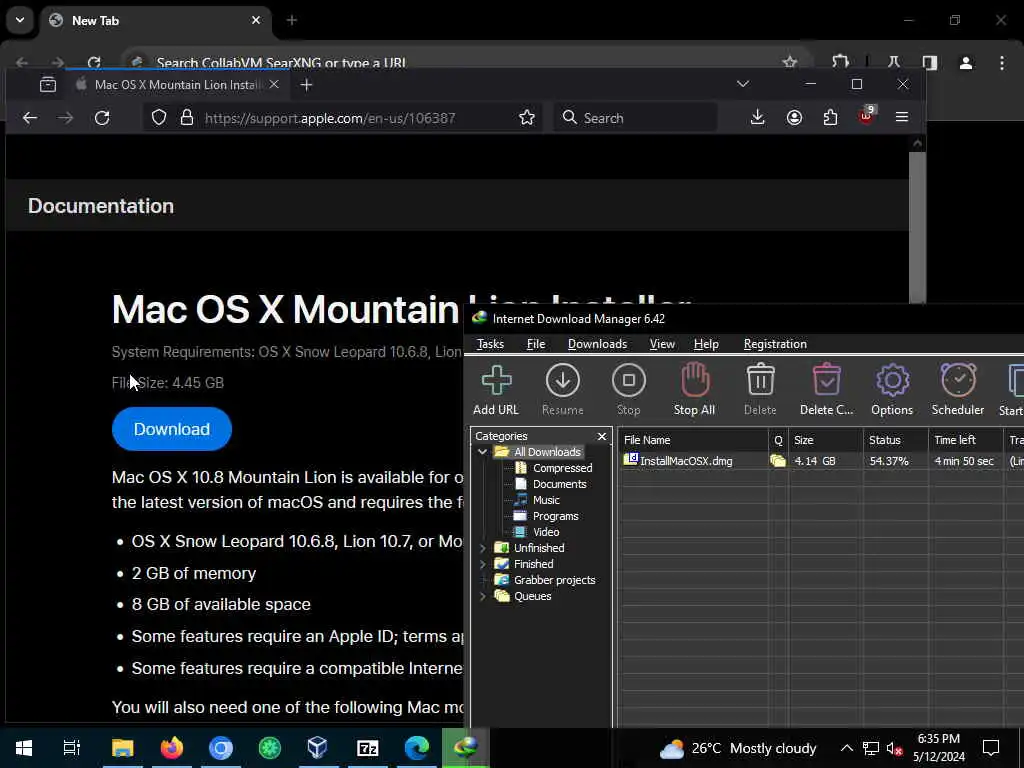This screenshot has width=1024, height=768.
Task: Sort by File Name column header
Action: pos(693,440)
